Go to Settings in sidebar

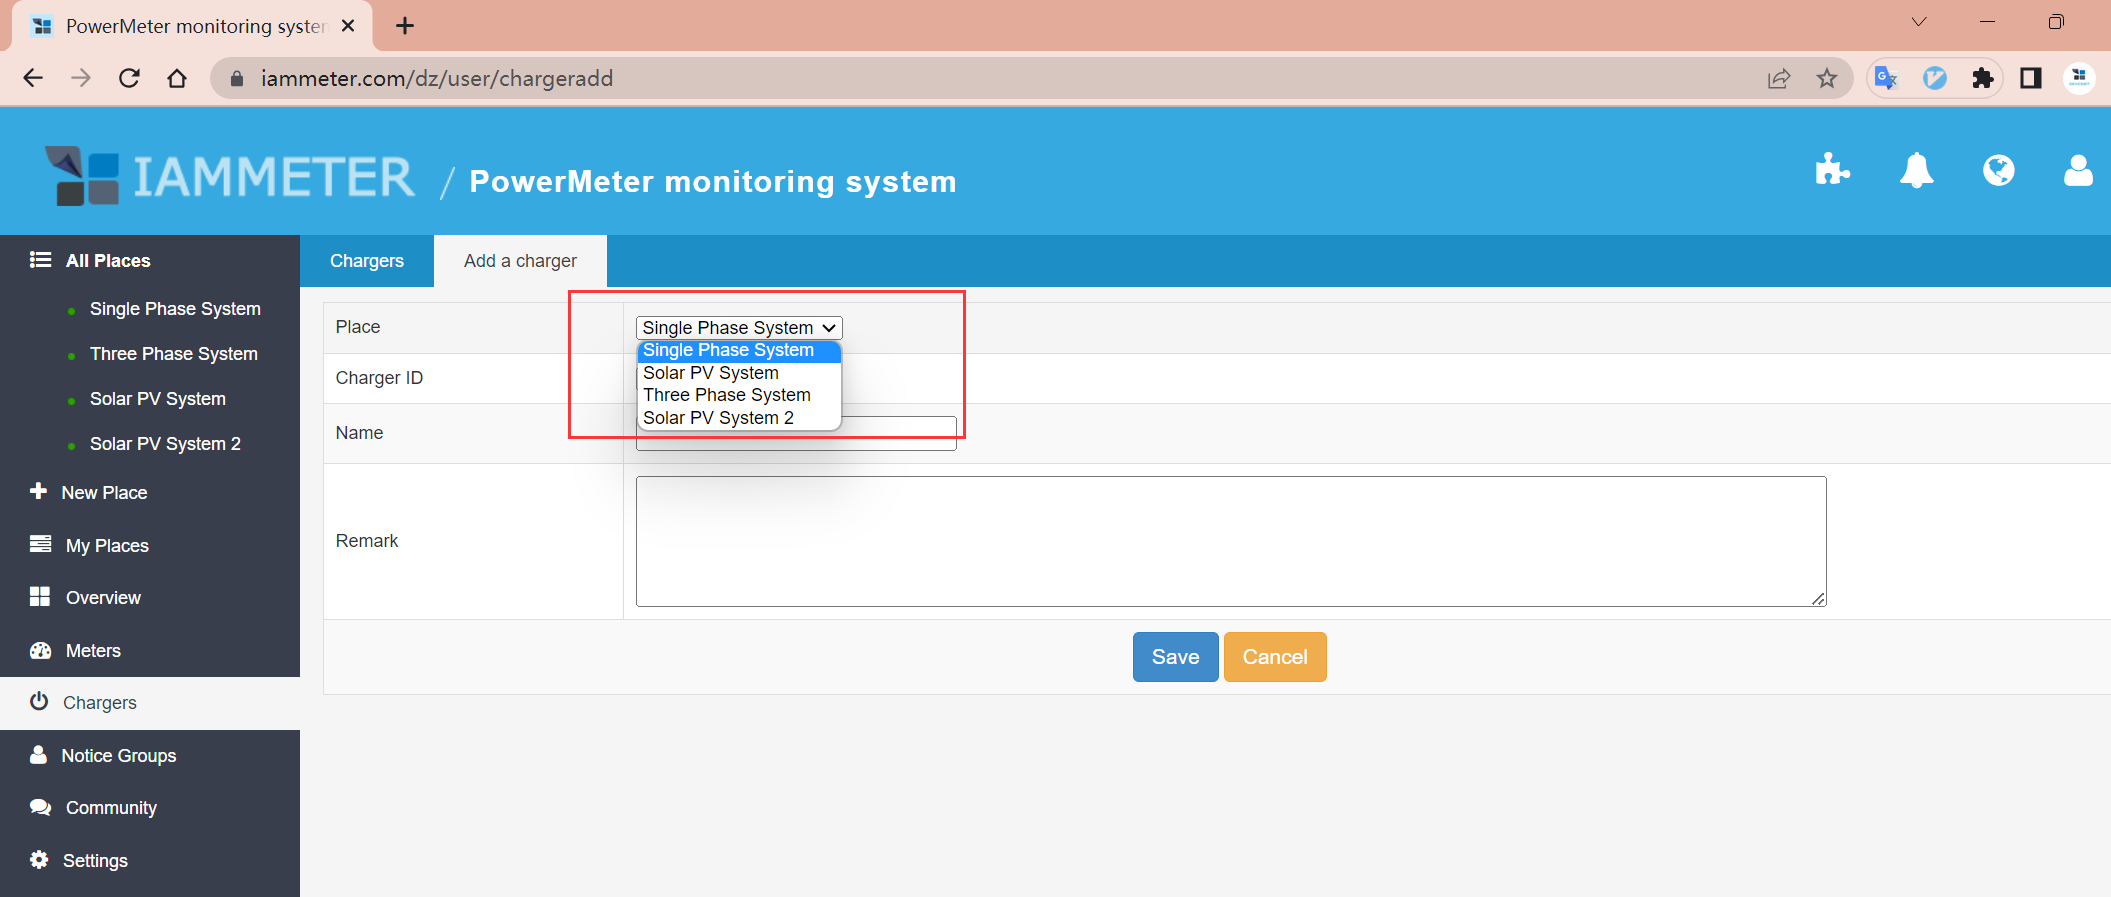tap(95, 861)
